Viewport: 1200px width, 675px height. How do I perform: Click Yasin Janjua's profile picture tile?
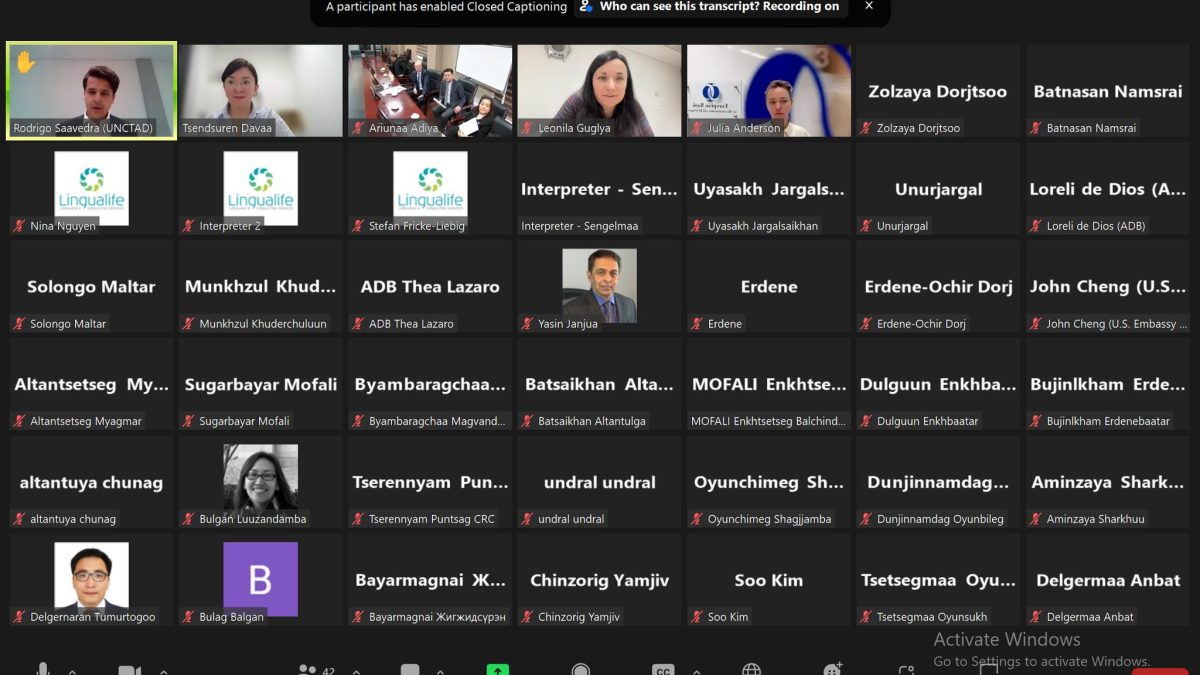(x=599, y=285)
